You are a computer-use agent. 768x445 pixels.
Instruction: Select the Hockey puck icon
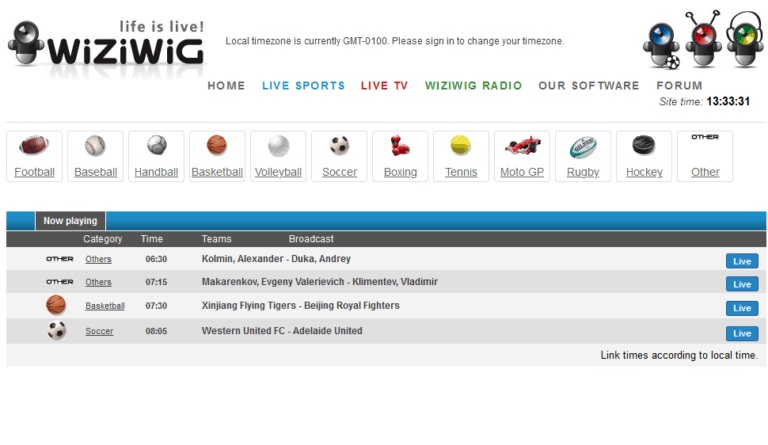tap(644, 145)
